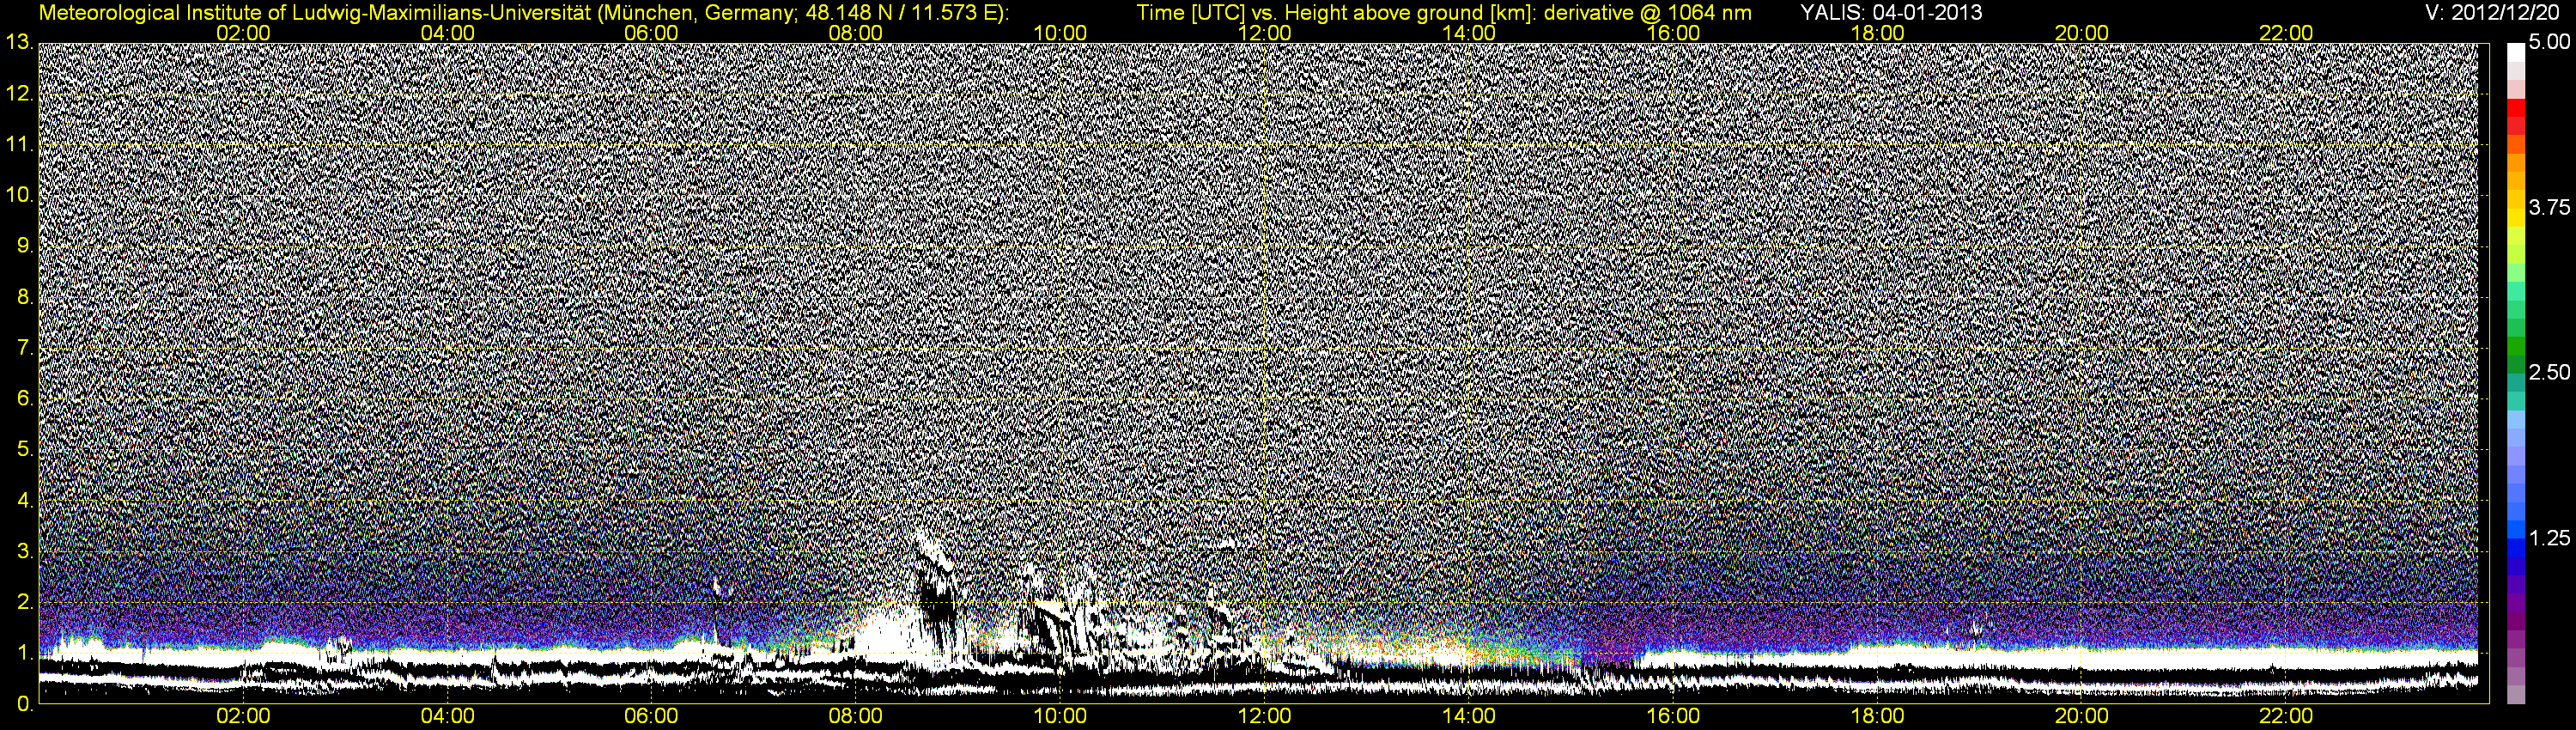The image size is (2576, 730).
Task: Click the 10 km height axis label
Action: pos(19,195)
